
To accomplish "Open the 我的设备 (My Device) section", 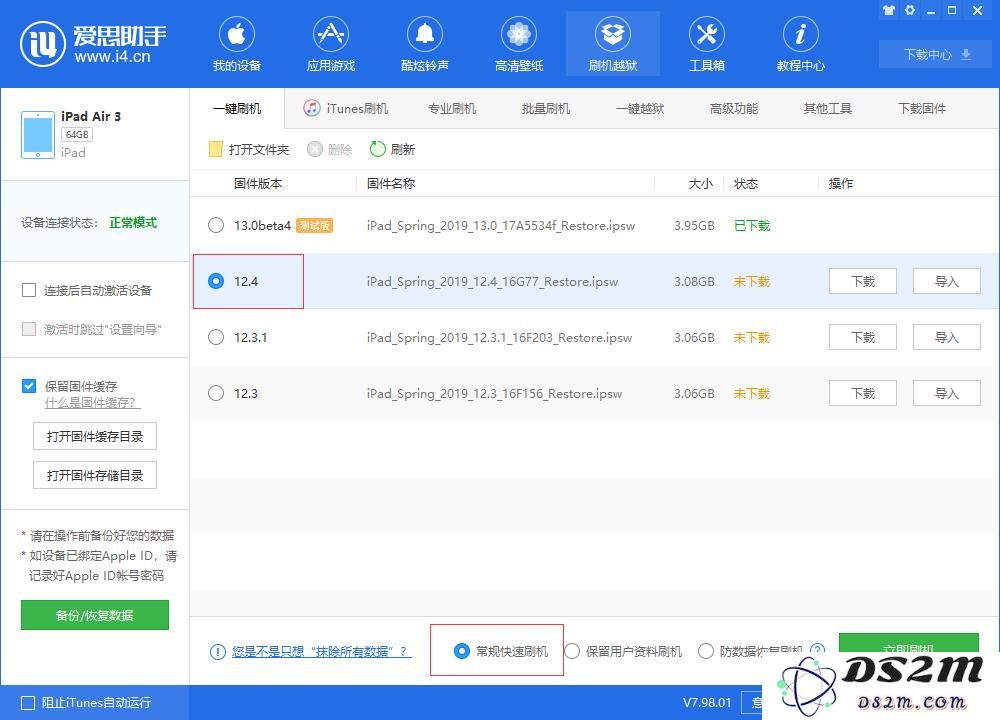I will click(237, 45).
